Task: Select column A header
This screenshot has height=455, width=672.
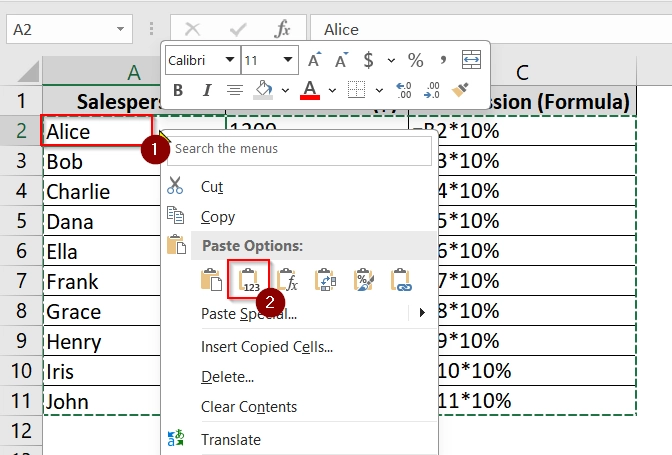Action: 134,72
